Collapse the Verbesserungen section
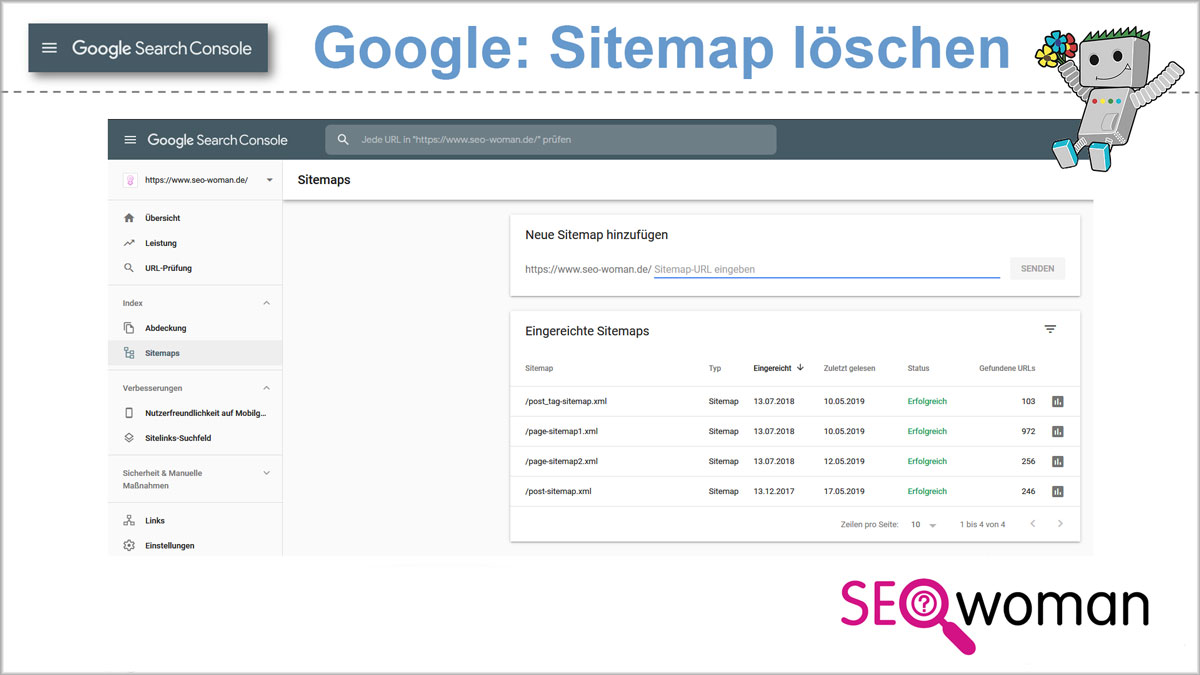 click(x=266, y=388)
